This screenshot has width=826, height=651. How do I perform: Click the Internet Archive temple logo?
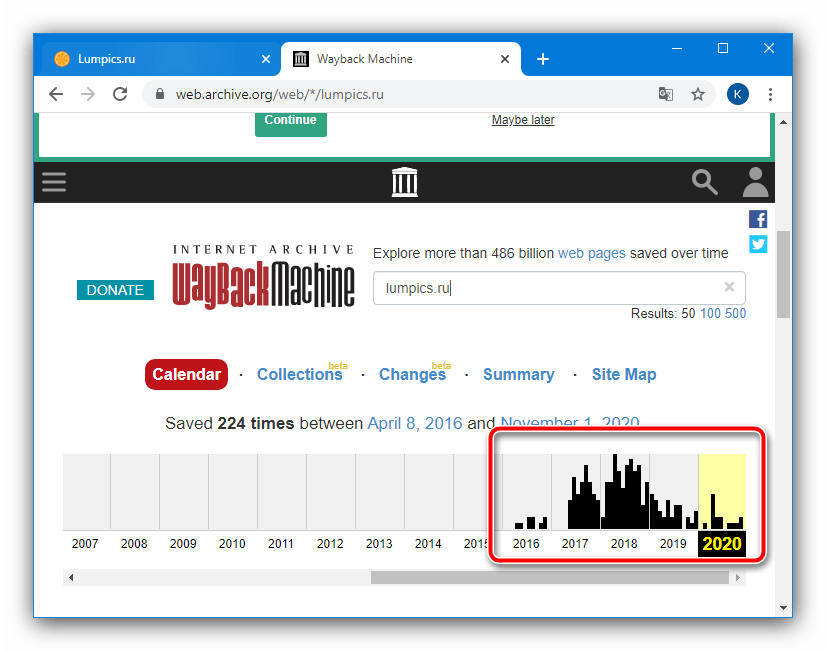(405, 182)
